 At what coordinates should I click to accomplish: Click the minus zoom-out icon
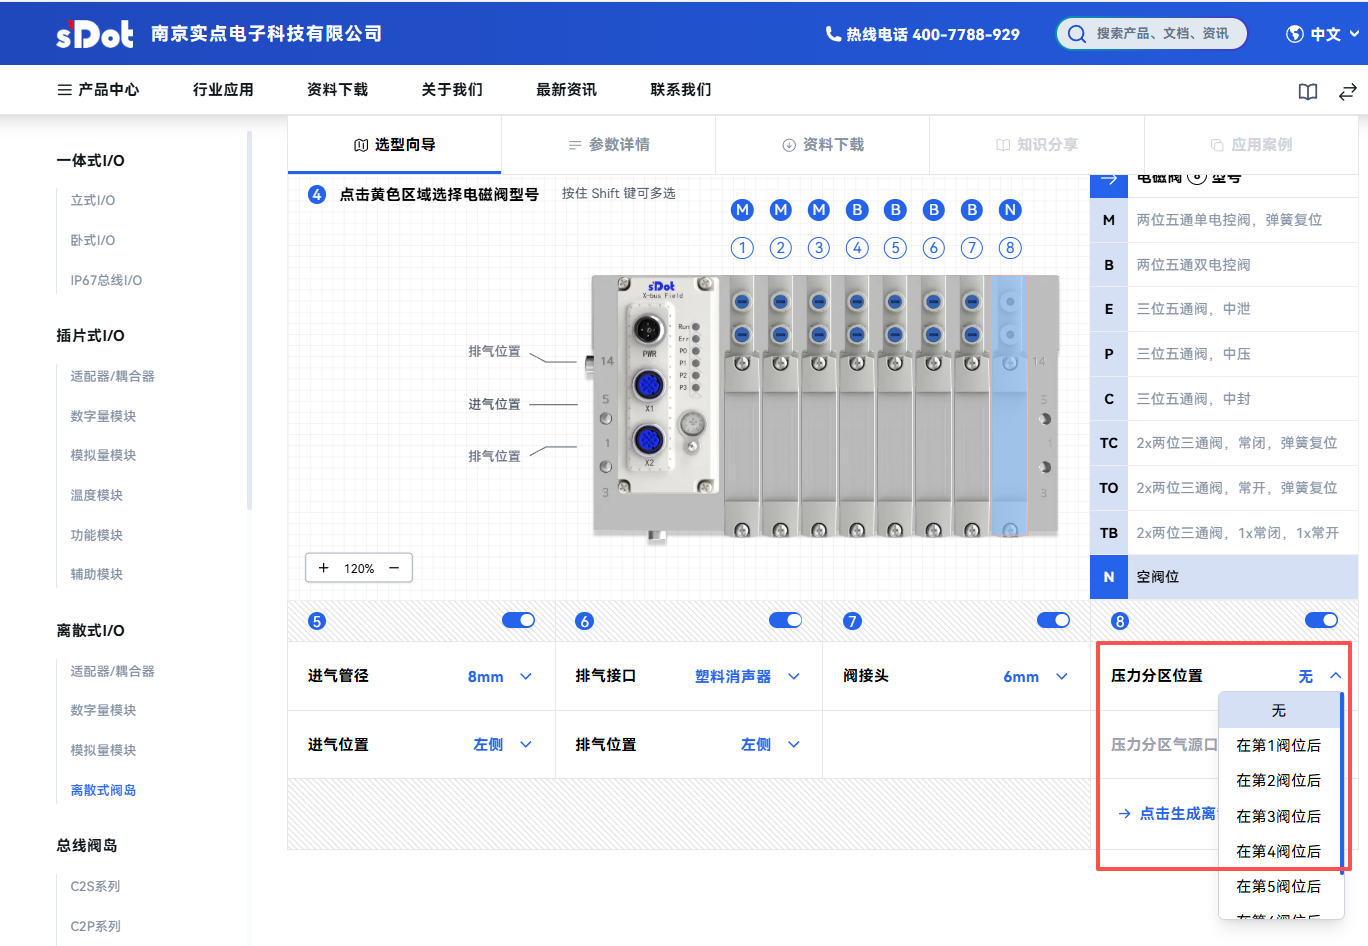[394, 568]
